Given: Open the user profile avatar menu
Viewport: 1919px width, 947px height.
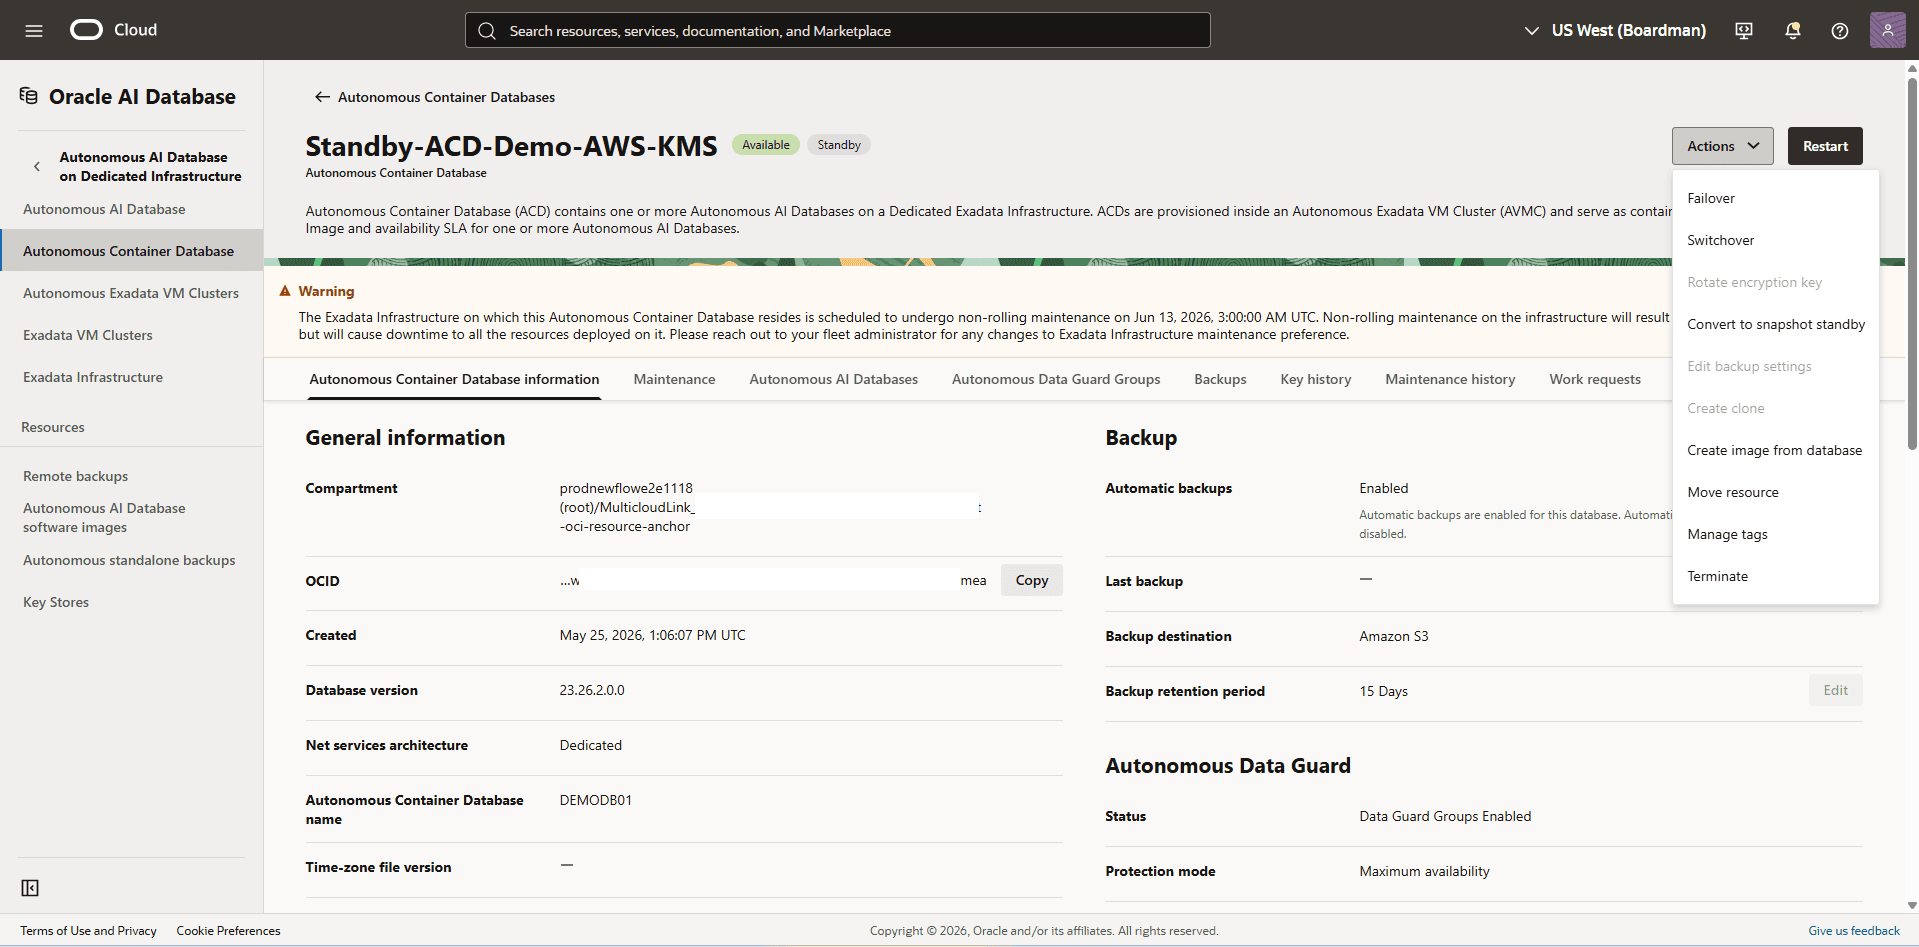Looking at the screenshot, I should click(x=1888, y=30).
